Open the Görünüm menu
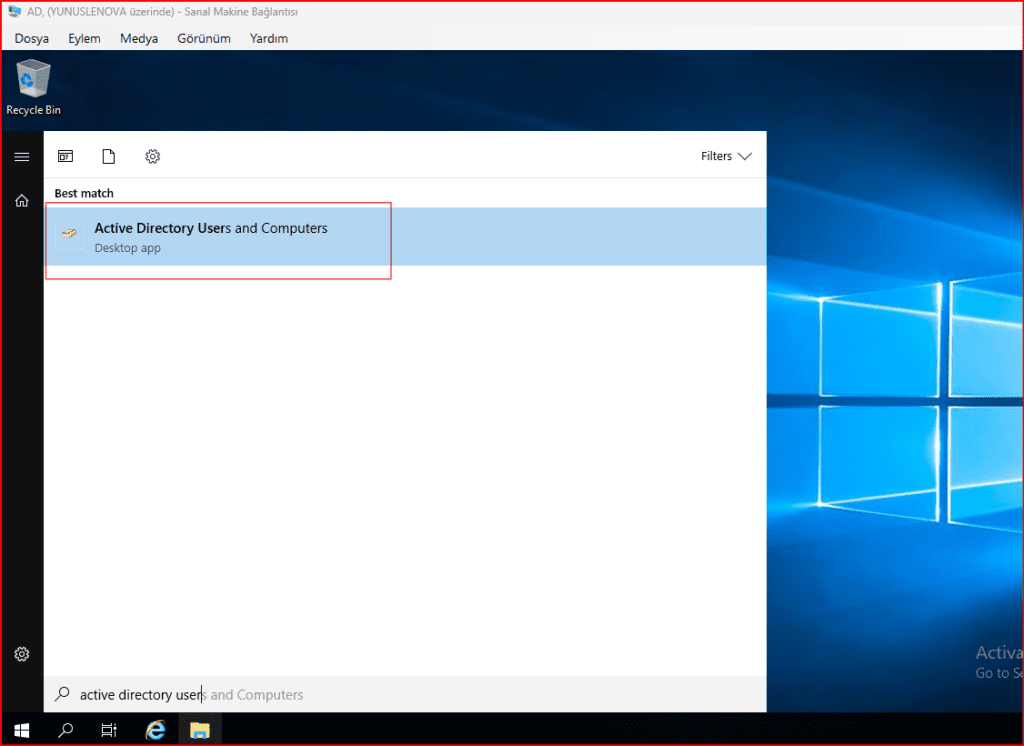Viewport: 1024px width, 746px height. pyautogui.click(x=204, y=39)
